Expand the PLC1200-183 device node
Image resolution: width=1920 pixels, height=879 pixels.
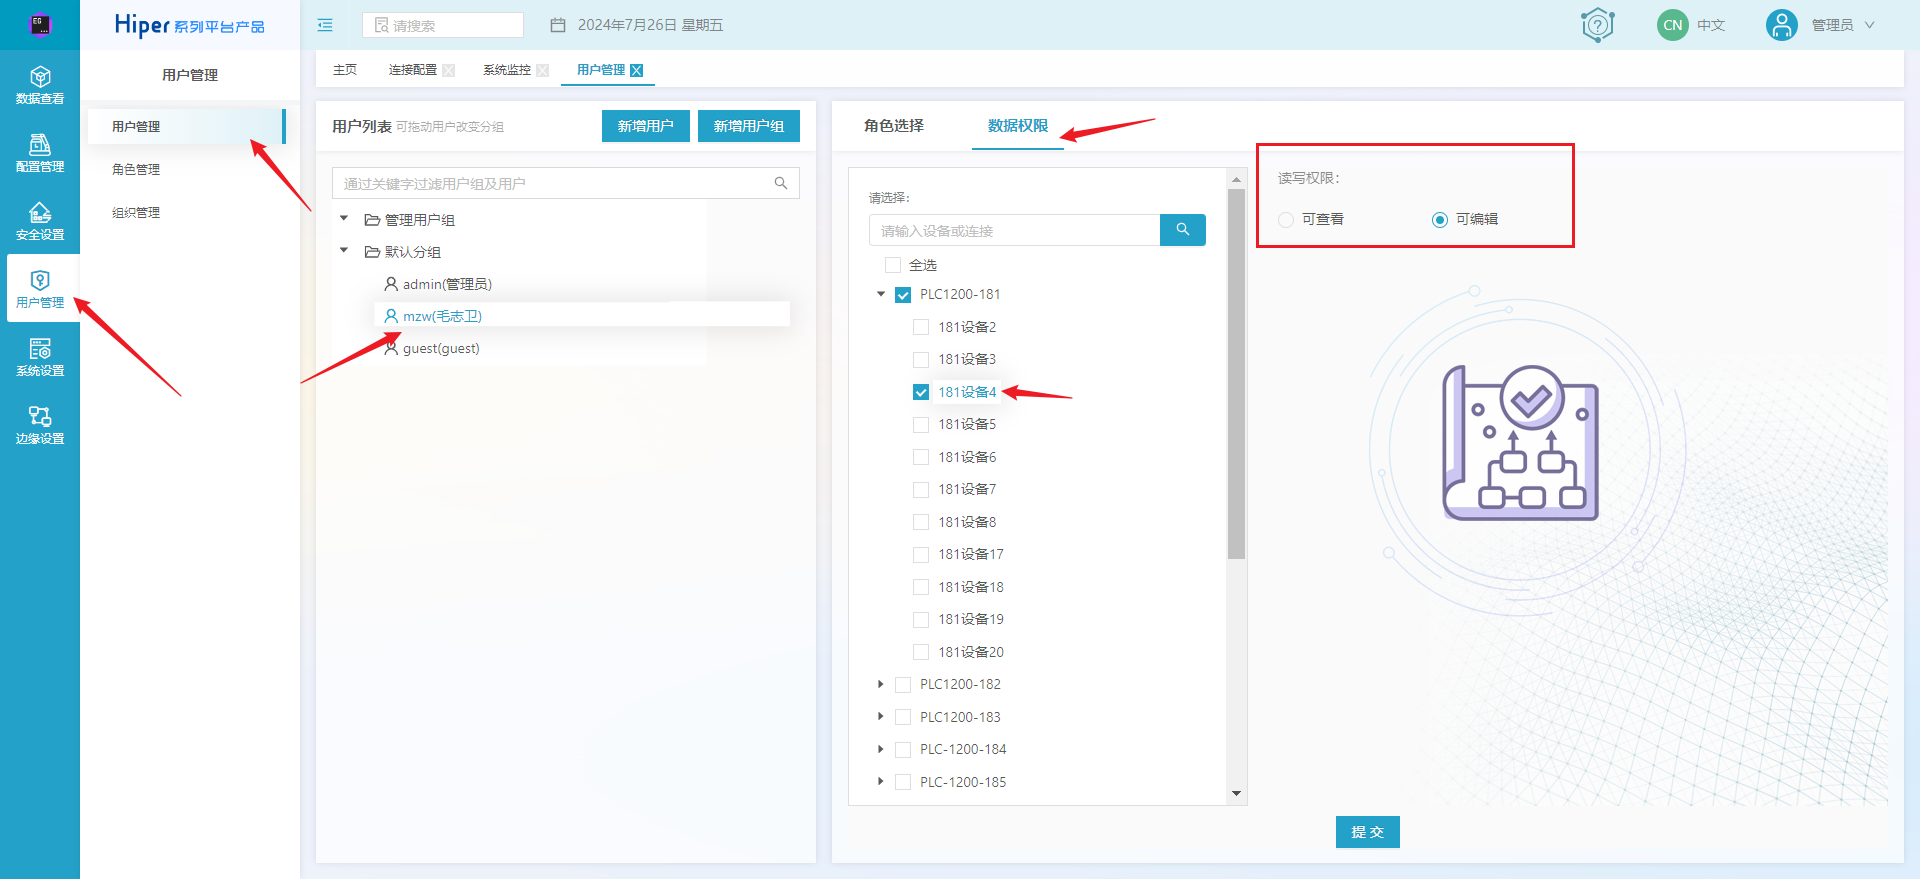(880, 716)
